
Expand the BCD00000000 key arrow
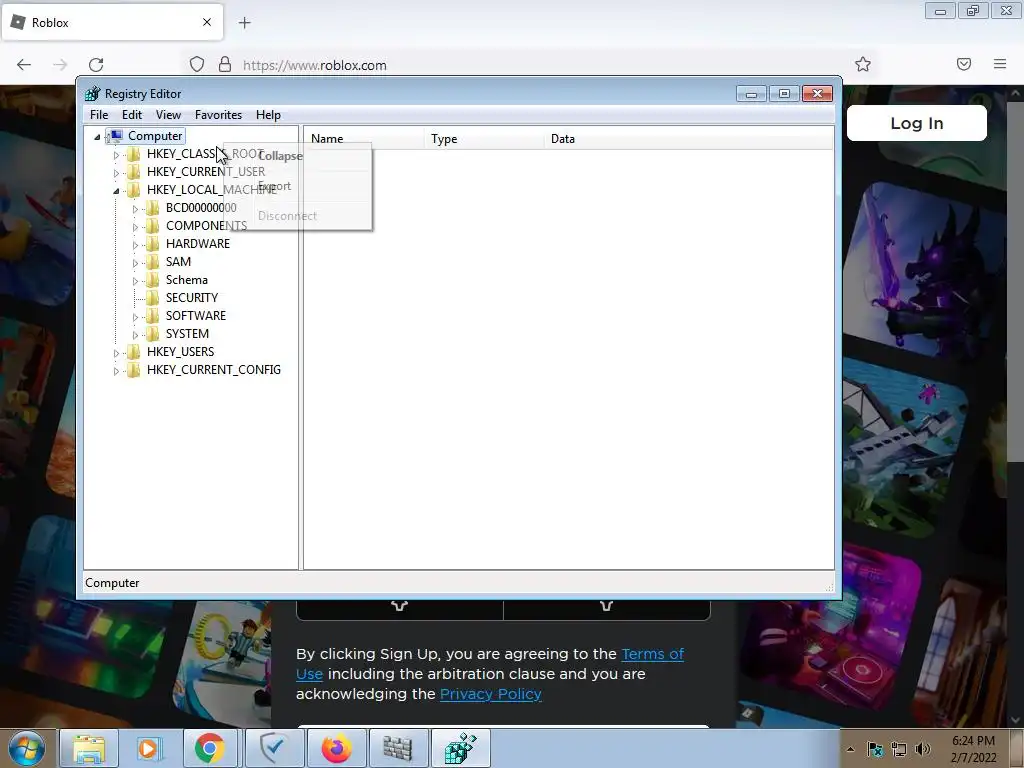tap(135, 209)
